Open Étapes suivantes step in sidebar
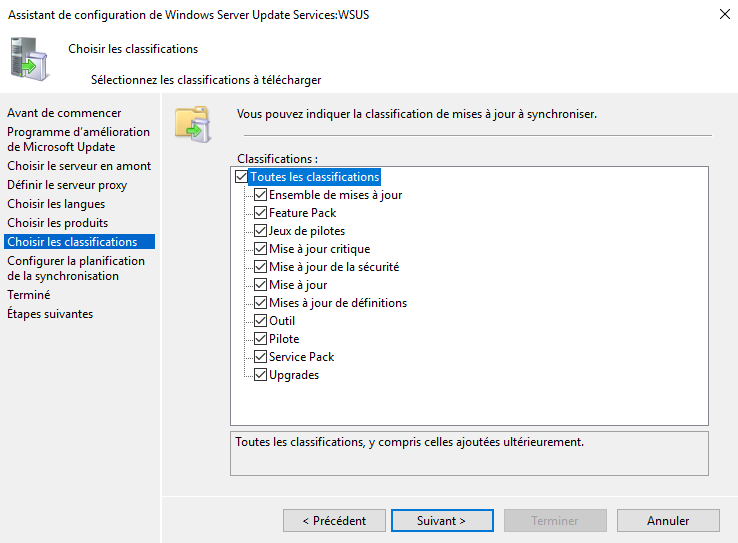This screenshot has width=738, height=543. tap(50, 313)
